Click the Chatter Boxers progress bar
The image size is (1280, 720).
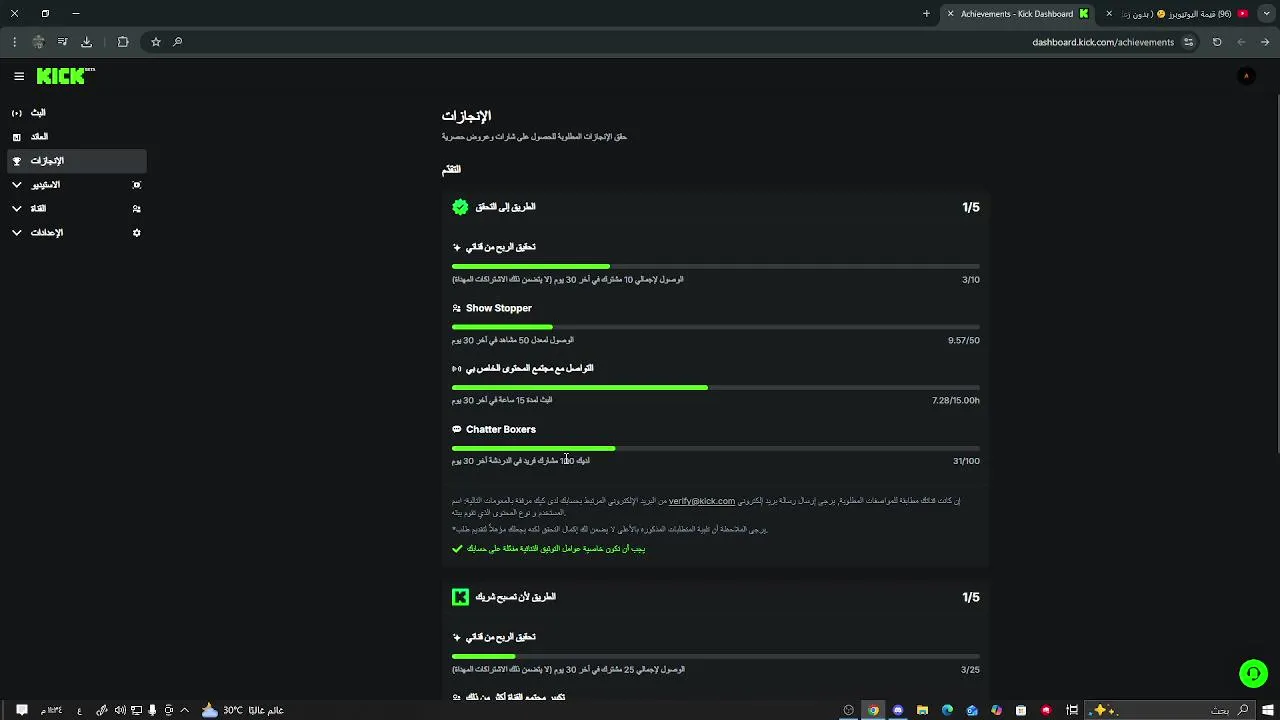(x=716, y=448)
